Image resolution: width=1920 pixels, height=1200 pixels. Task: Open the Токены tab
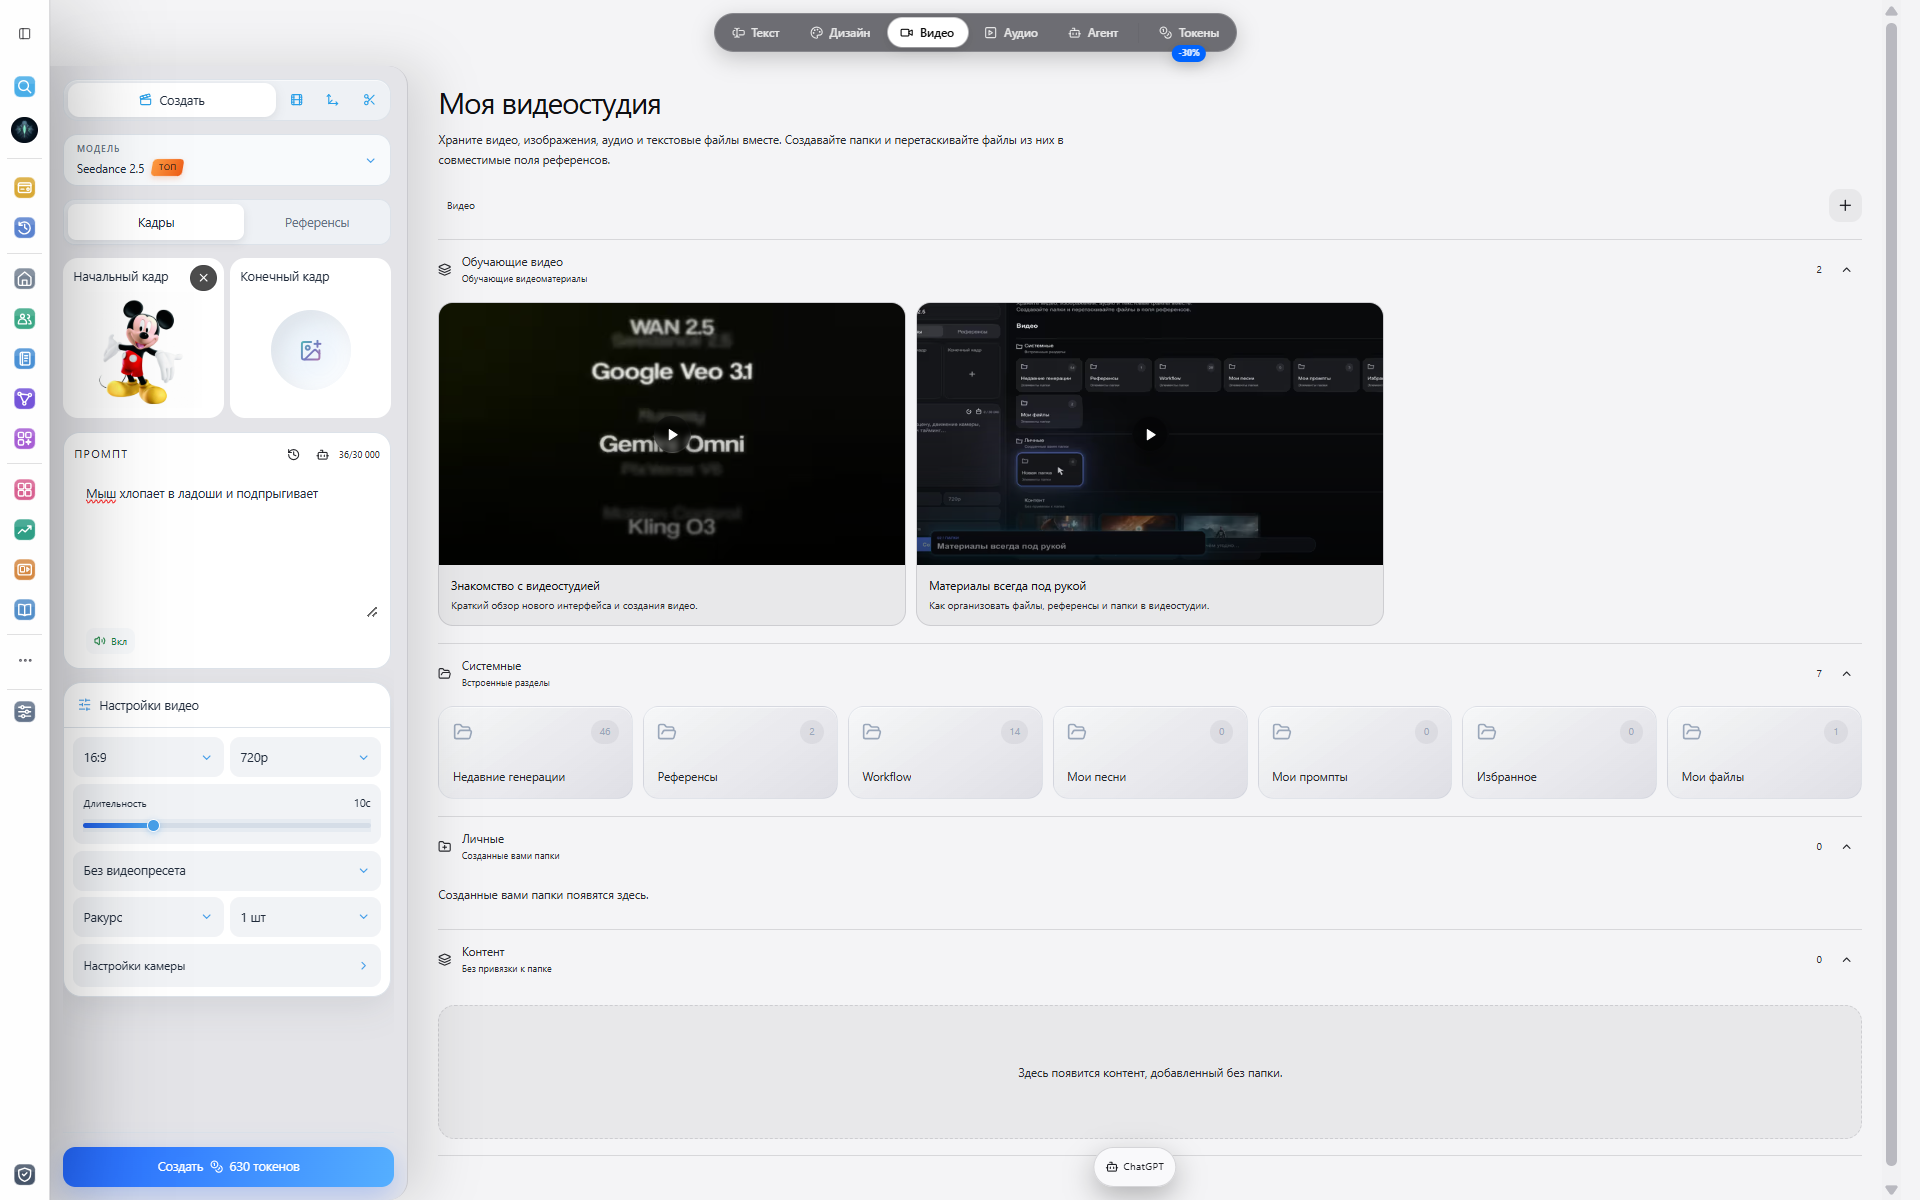tap(1189, 33)
